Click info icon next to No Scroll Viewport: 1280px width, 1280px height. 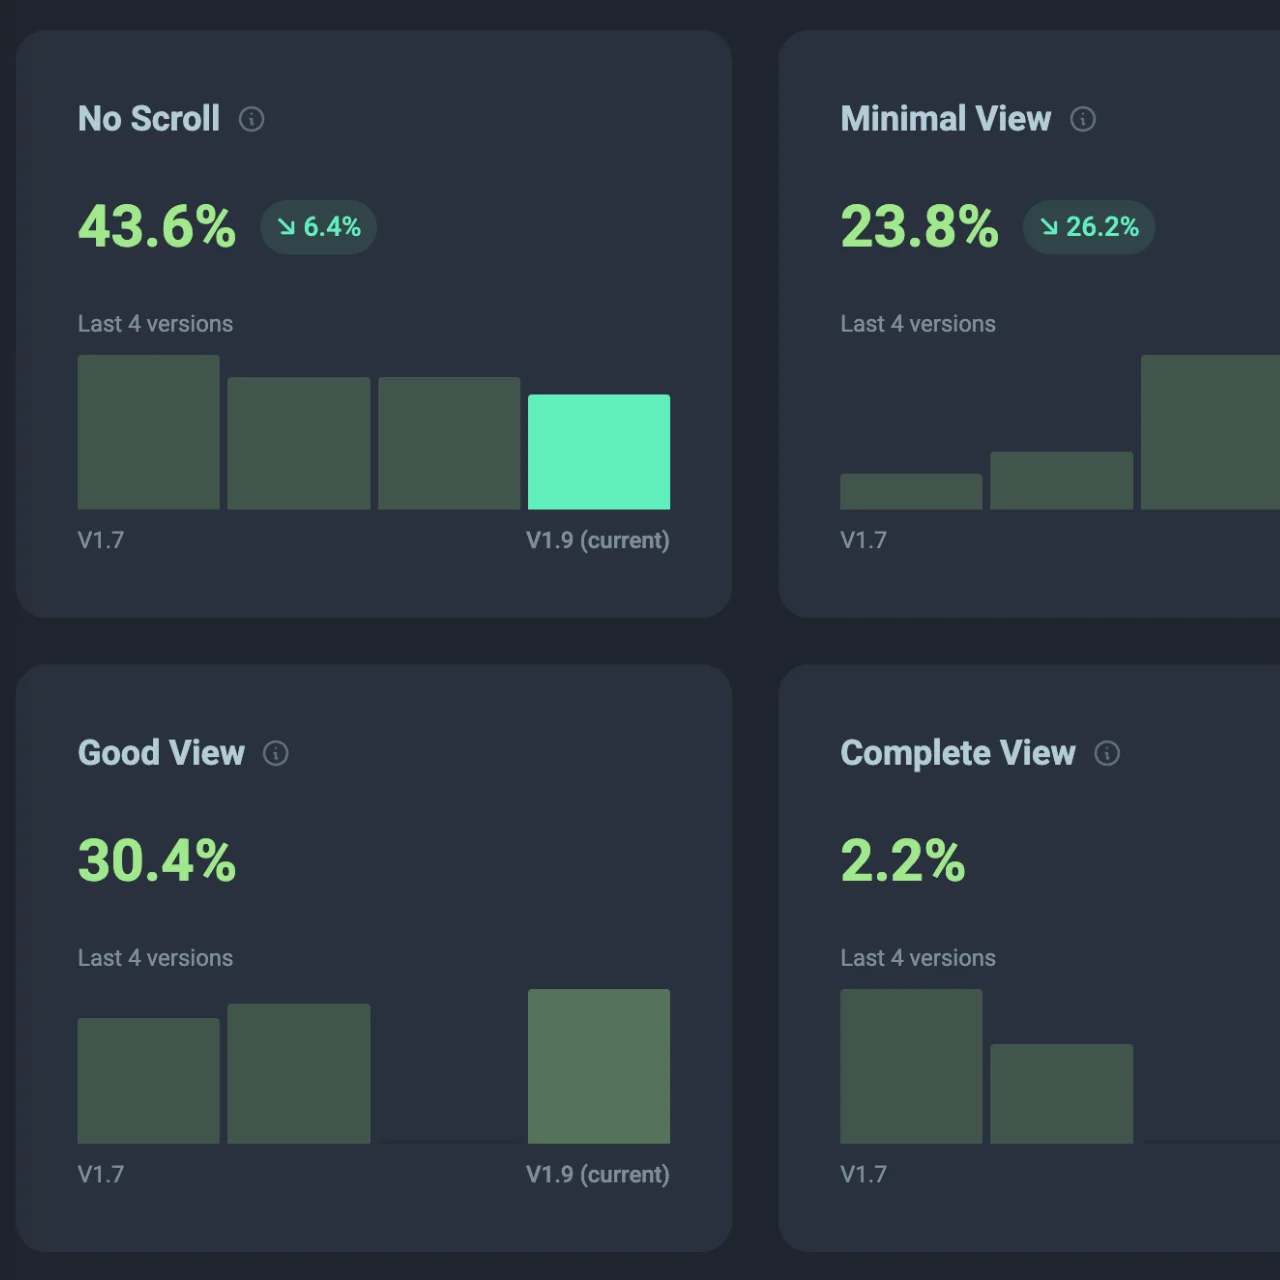click(251, 119)
